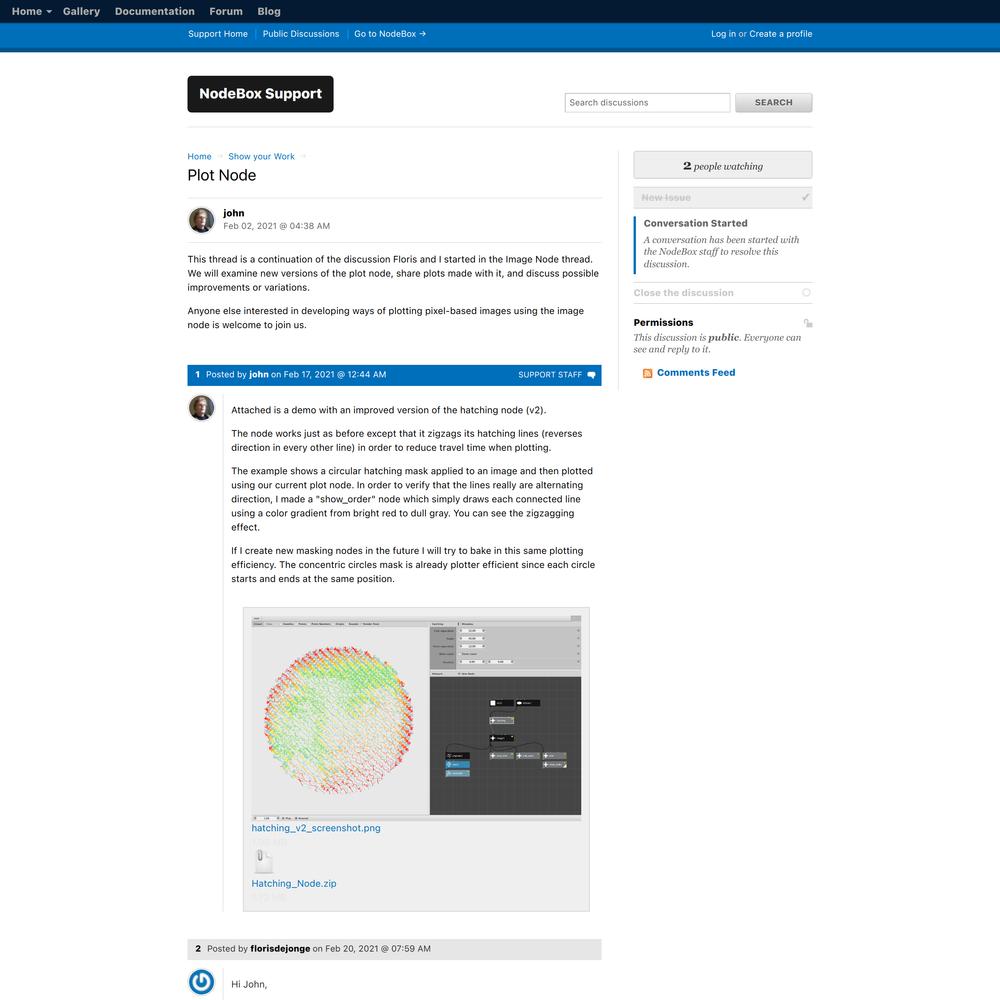Visit the Forum section
Viewport: 1000px width, 1000px height.
pyautogui.click(x=226, y=11)
